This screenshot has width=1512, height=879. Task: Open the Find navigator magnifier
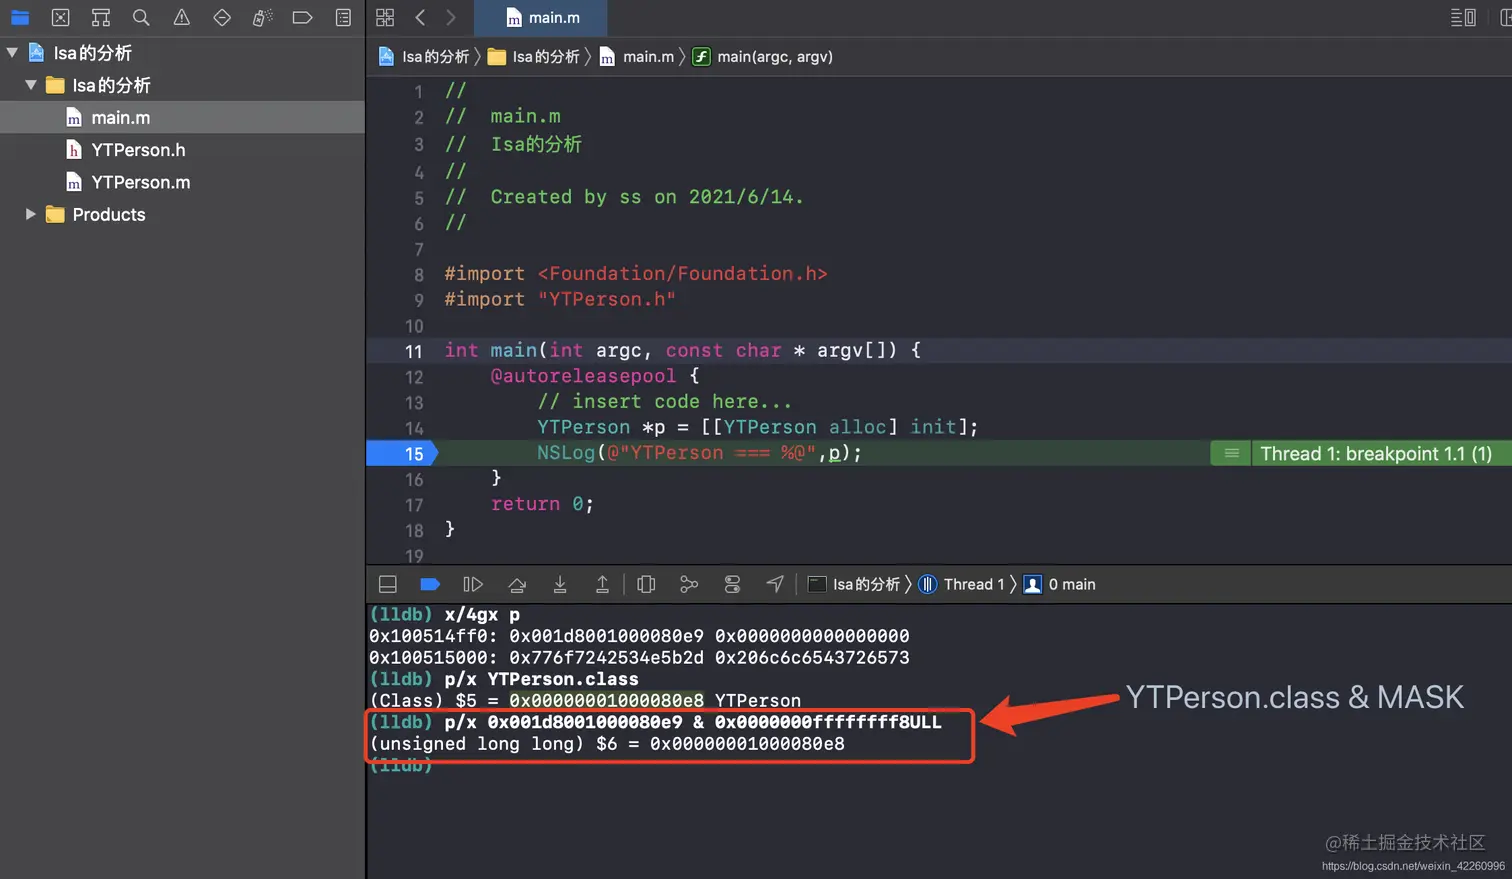coord(141,17)
